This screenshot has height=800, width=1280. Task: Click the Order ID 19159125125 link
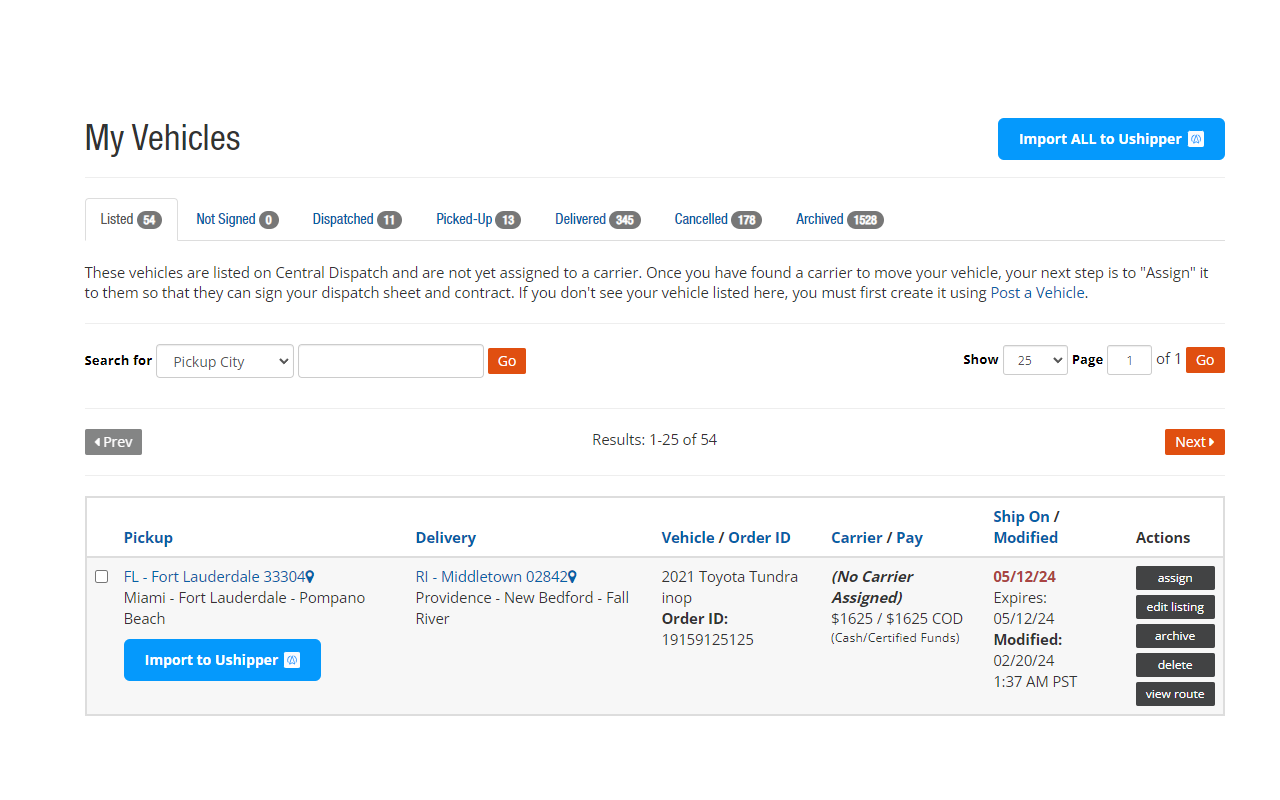pyautogui.click(x=707, y=639)
